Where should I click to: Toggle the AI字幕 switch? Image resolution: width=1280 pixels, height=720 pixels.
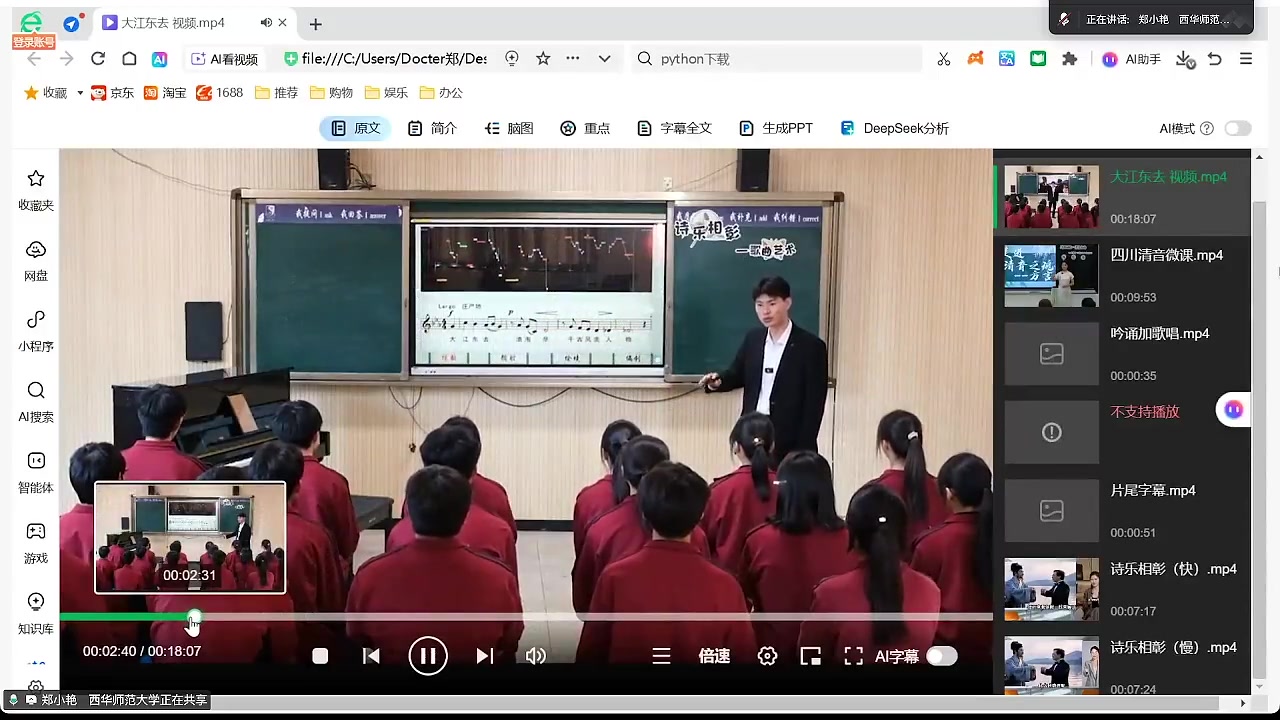(x=941, y=656)
